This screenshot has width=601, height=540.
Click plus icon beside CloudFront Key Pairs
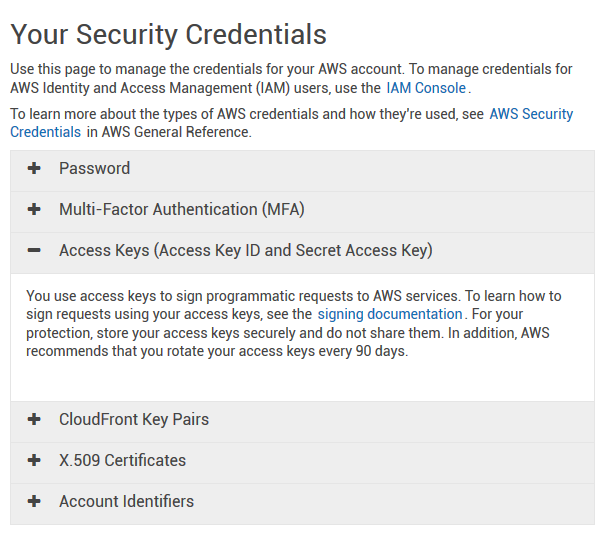(34, 420)
